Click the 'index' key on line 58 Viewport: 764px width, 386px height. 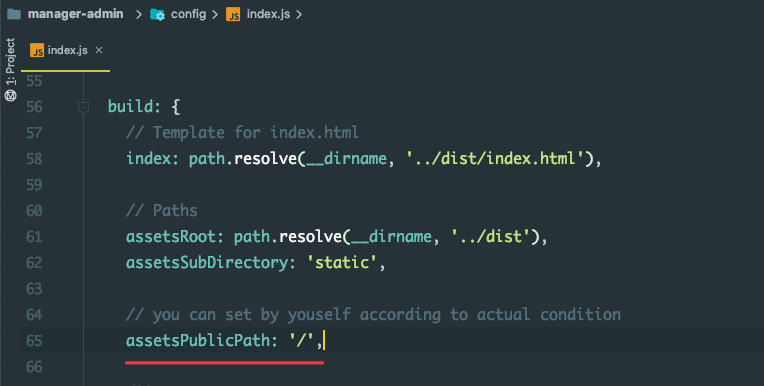[x=148, y=158]
